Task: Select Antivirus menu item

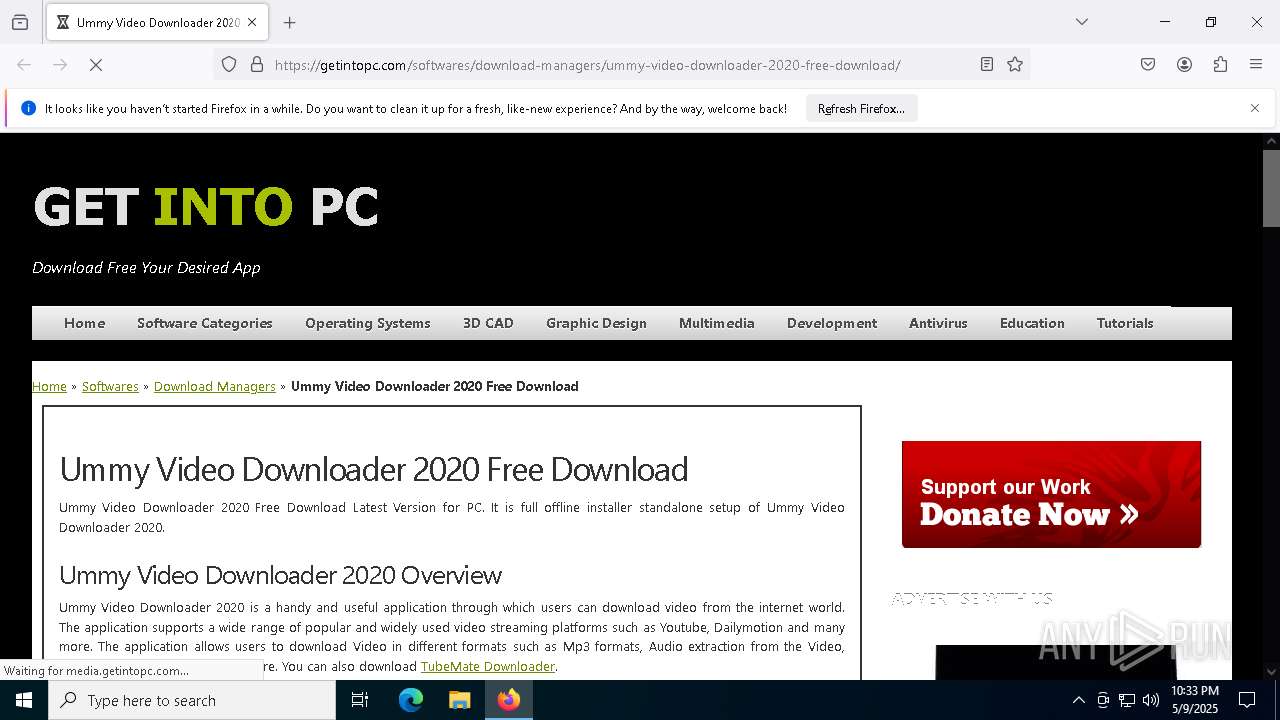Action: [938, 323]
